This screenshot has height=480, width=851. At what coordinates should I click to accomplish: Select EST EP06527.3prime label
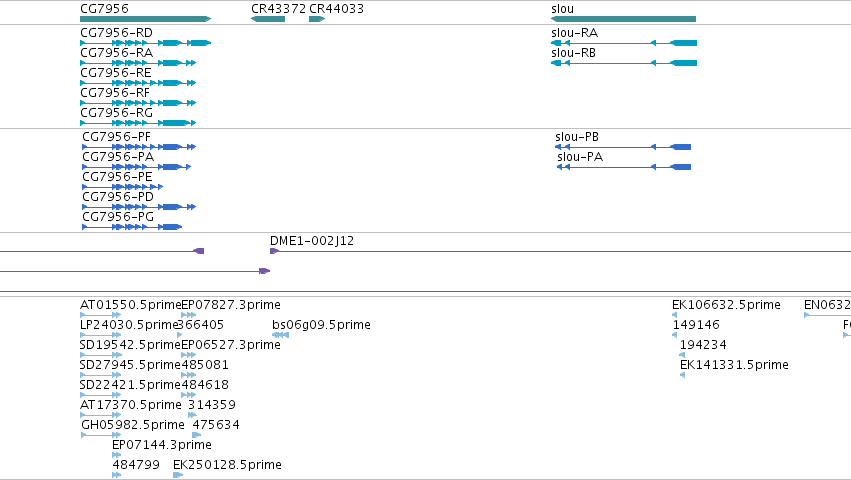click(x=231, y=345)
